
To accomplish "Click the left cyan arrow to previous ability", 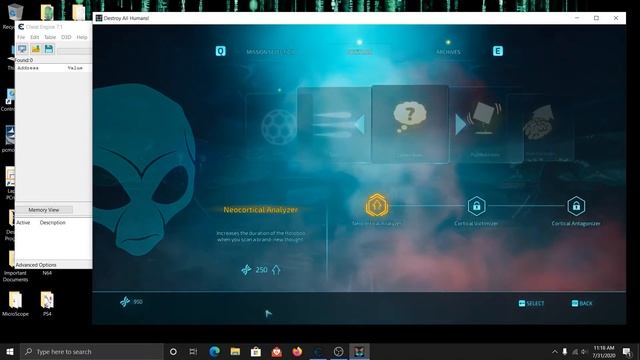I will [x=360, y=124].
